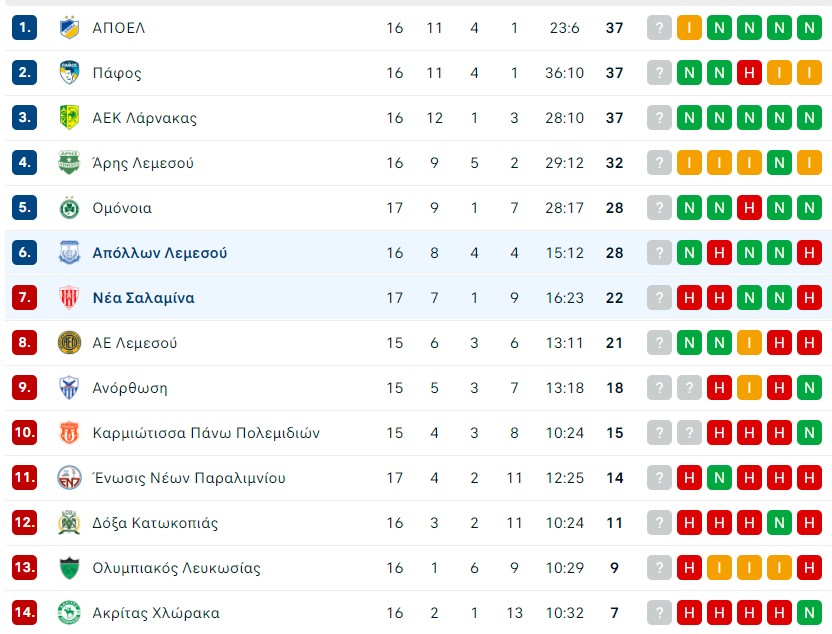Click the grey upcoming-match badge for ΑΠΟΕΛ

pyautogui.click(x=659, y=28)
